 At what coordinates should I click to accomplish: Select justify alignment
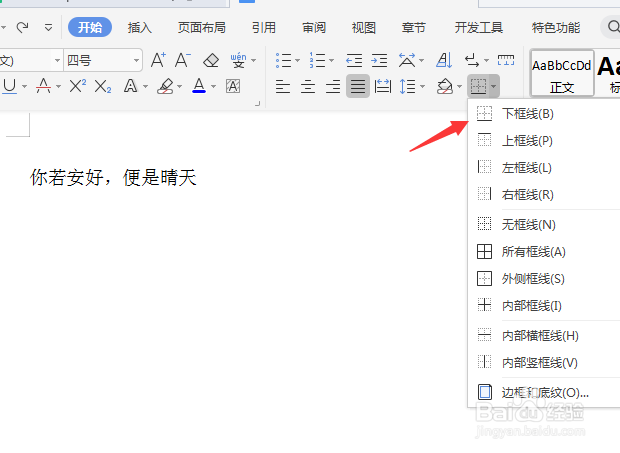358,86
